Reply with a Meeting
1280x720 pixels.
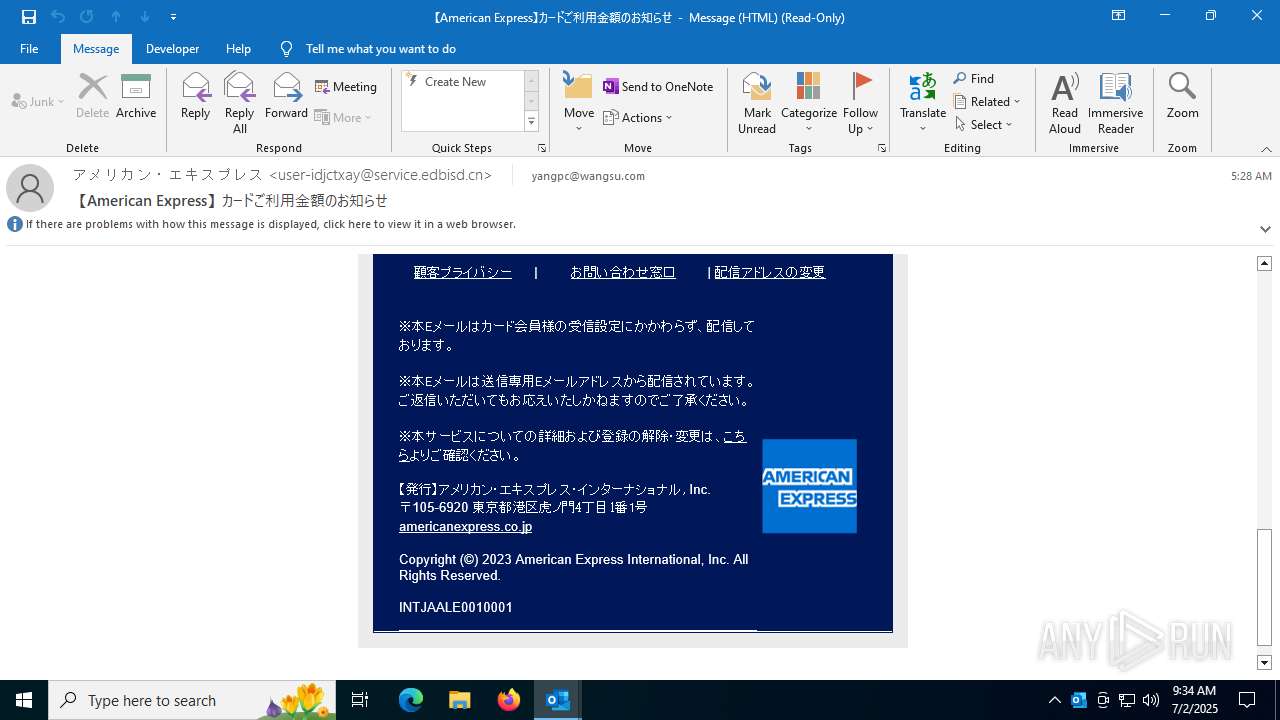click(x=346, y=87)
